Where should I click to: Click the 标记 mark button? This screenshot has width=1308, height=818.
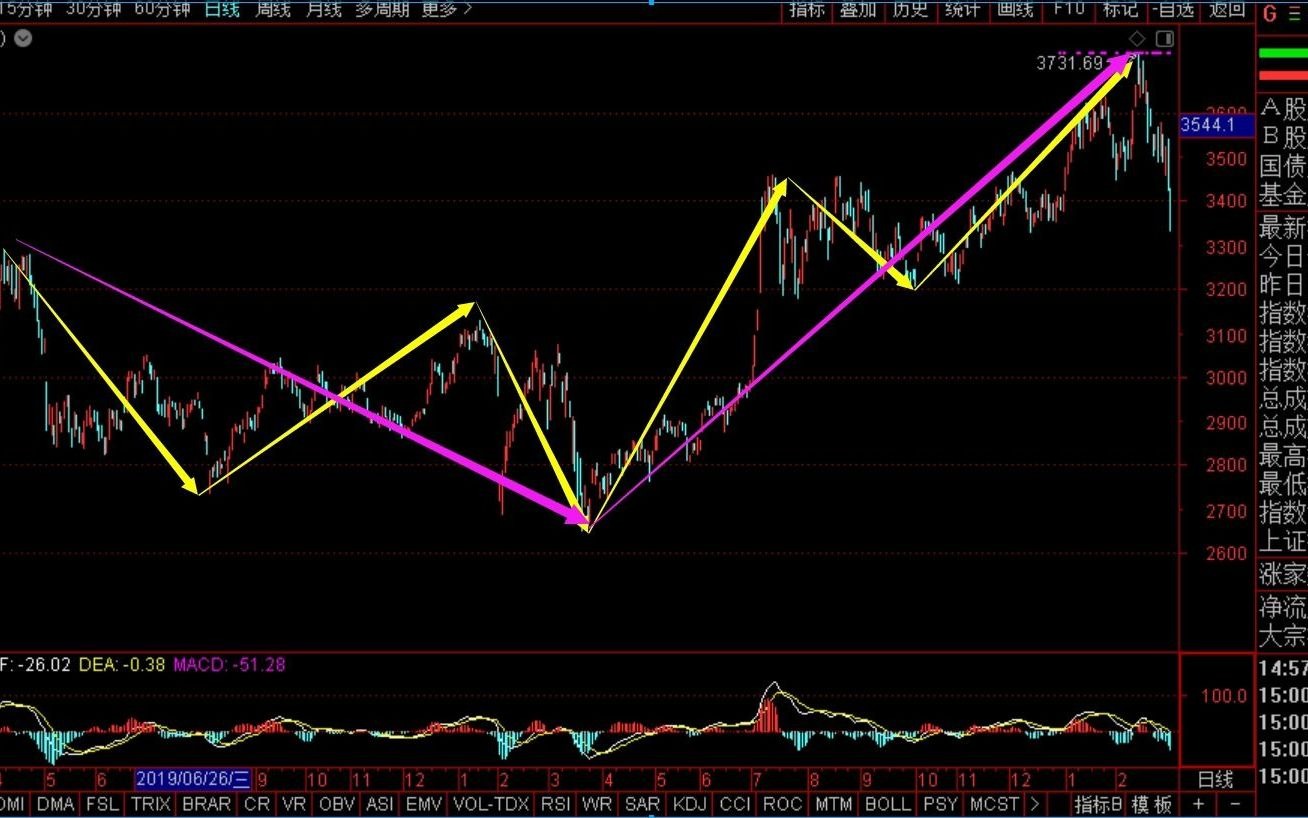click(x=1120, y=9)
